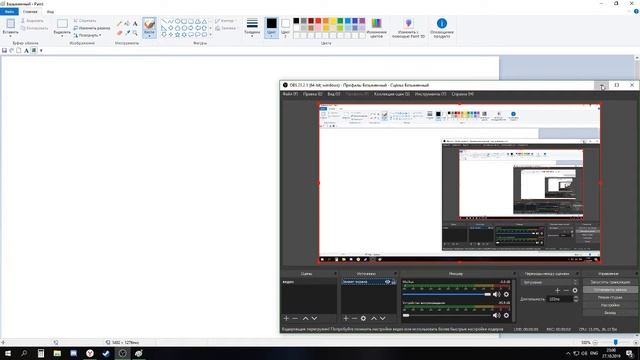Screen dimensions: 640x360
Task: Select the Pencil tool in Paint
Action: click(x=119, y=24)
